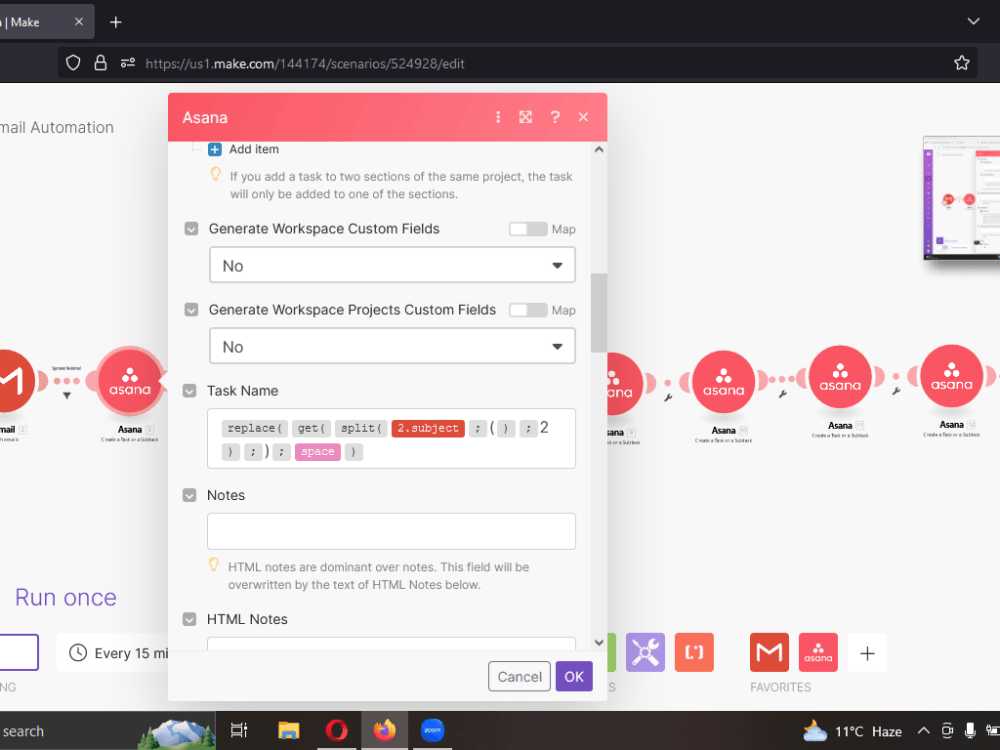This screenshot has width=1000, height=750.
Task: Click the blue Add item plus icon
Action: click(215, 149)
